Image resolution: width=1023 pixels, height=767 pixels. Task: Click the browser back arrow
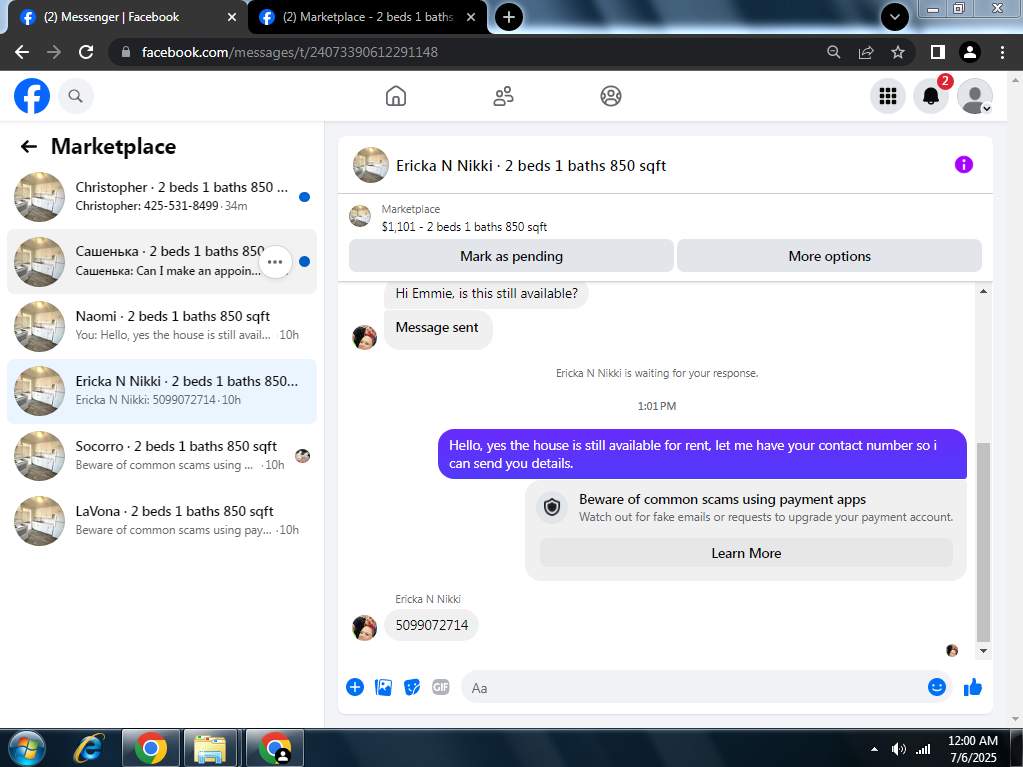22,52
